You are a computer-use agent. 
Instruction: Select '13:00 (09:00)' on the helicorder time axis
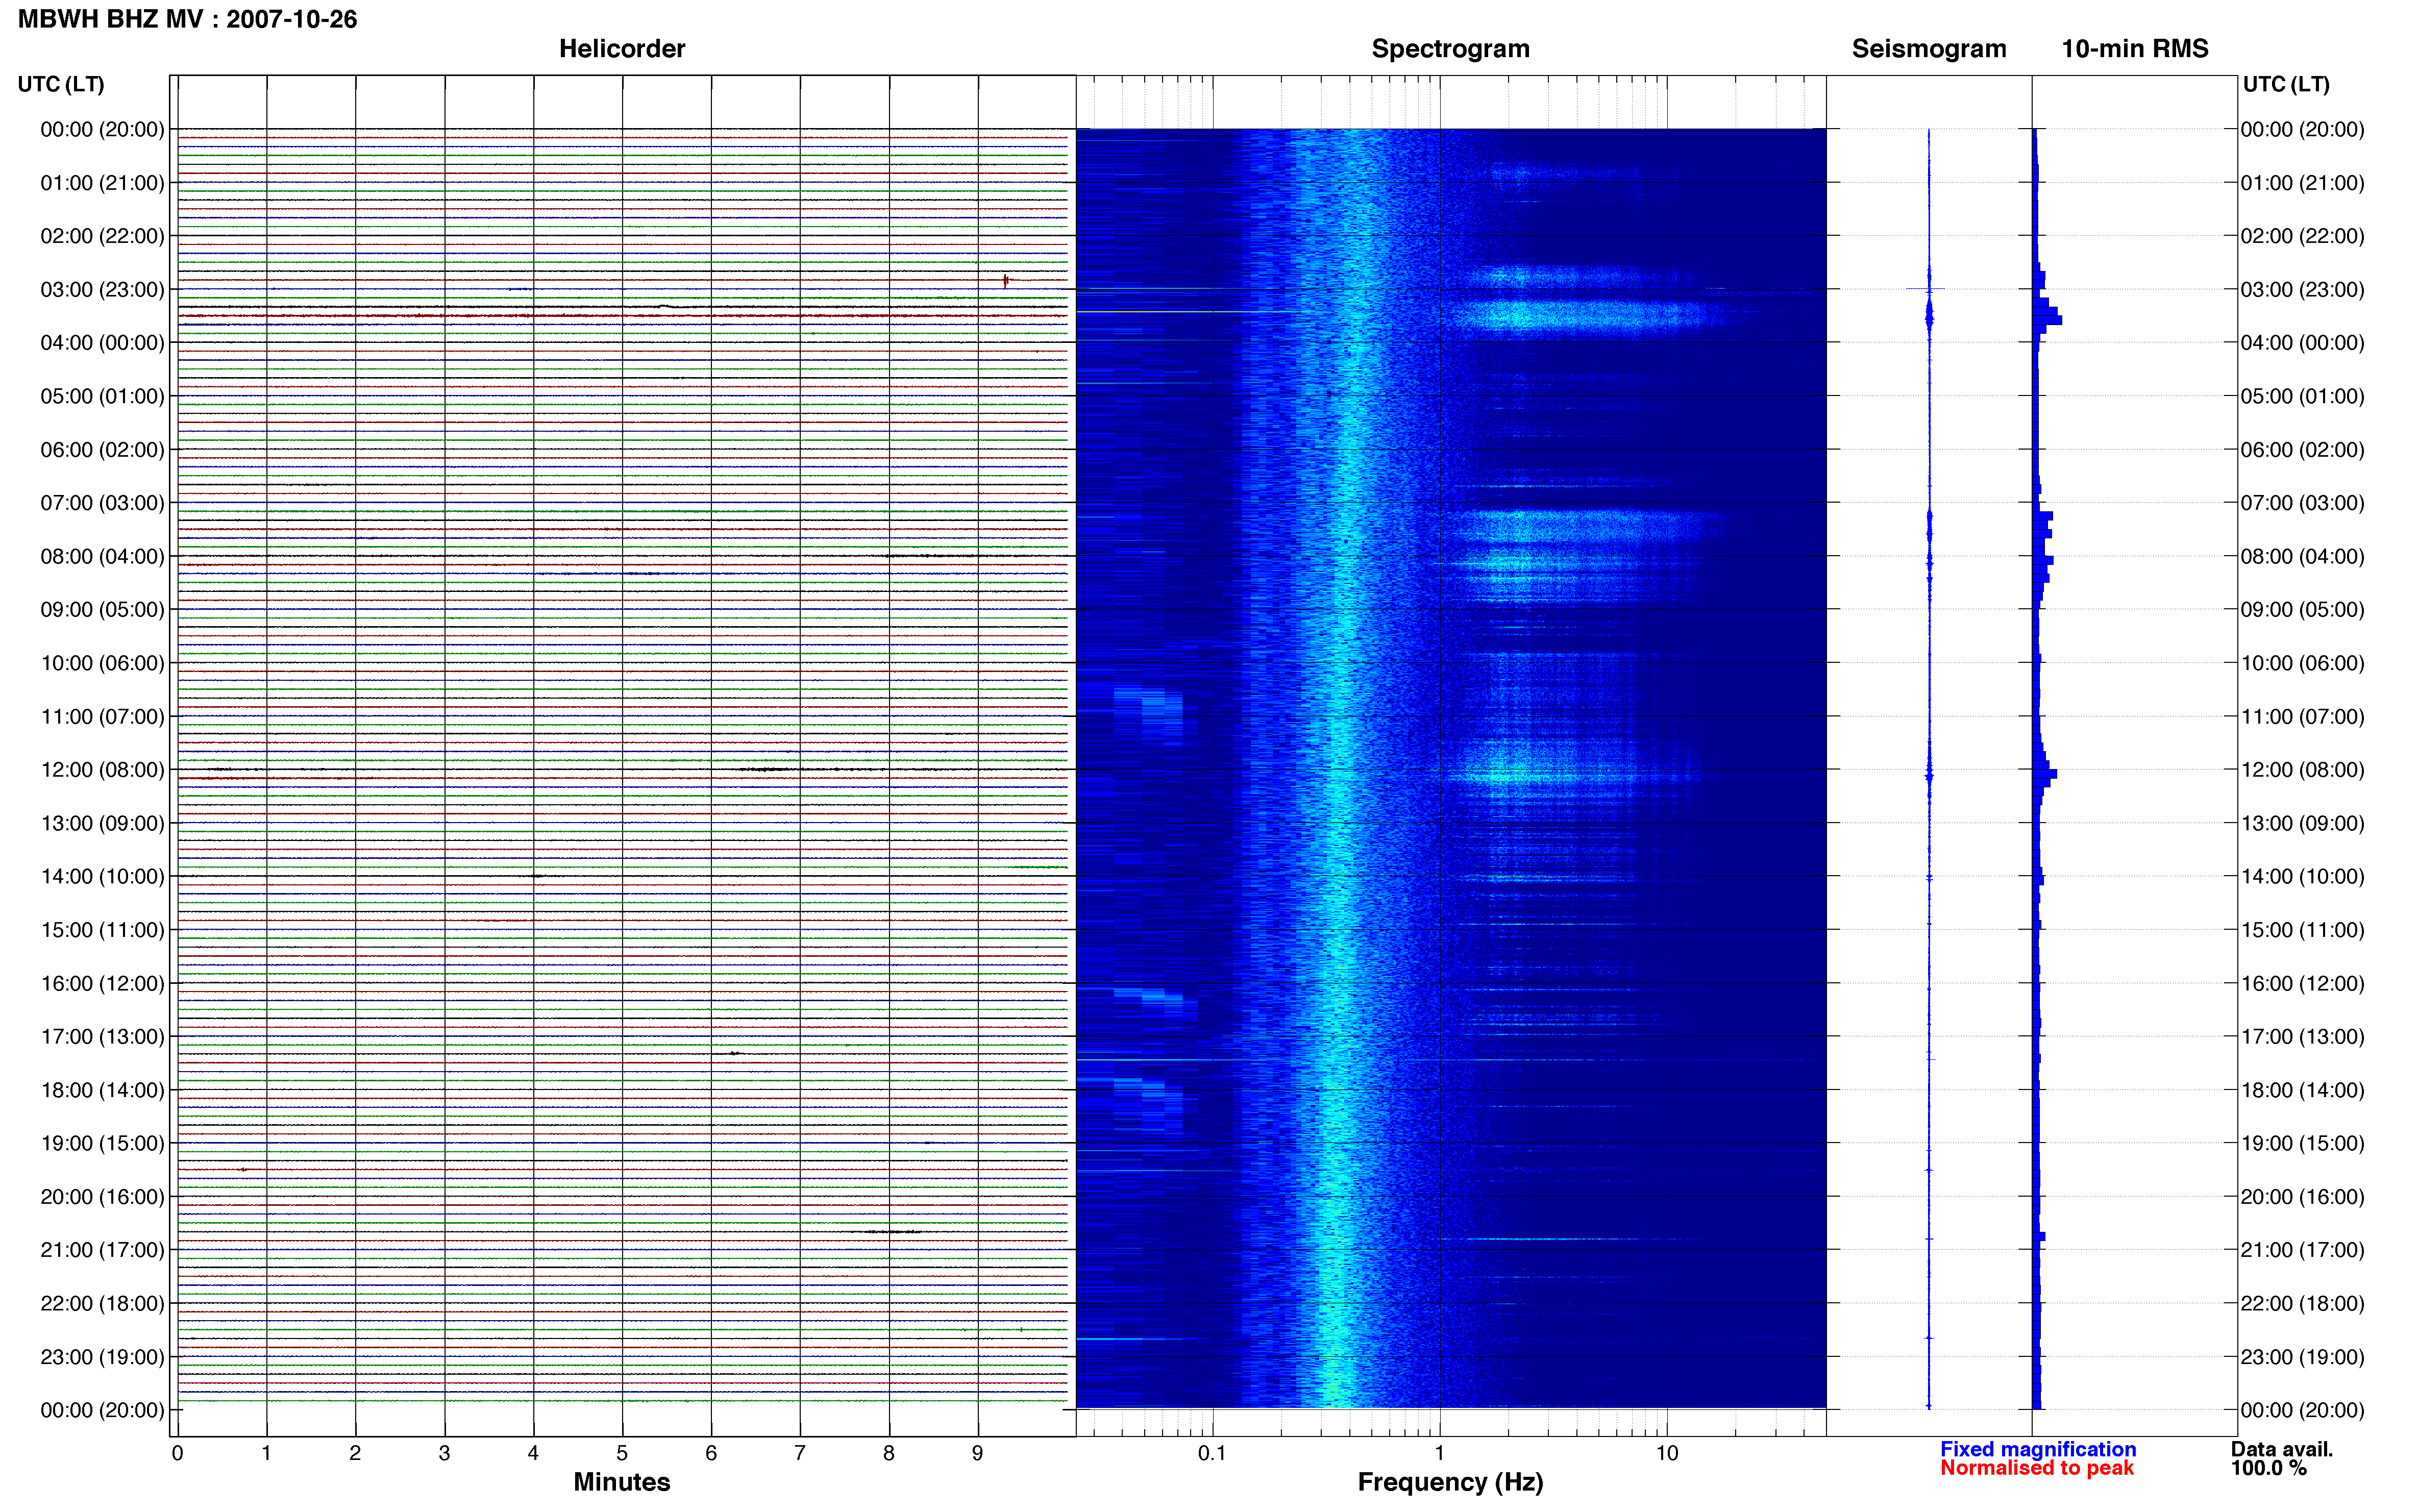pos(102,823)
